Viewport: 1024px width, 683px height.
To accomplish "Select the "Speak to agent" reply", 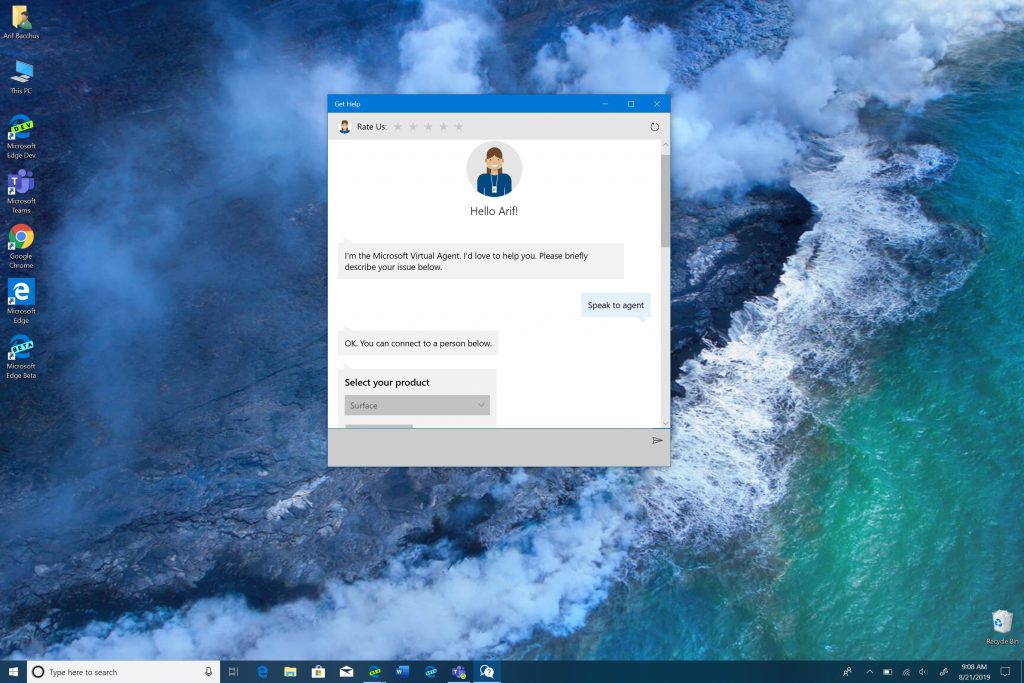I will tap(615, 304).
